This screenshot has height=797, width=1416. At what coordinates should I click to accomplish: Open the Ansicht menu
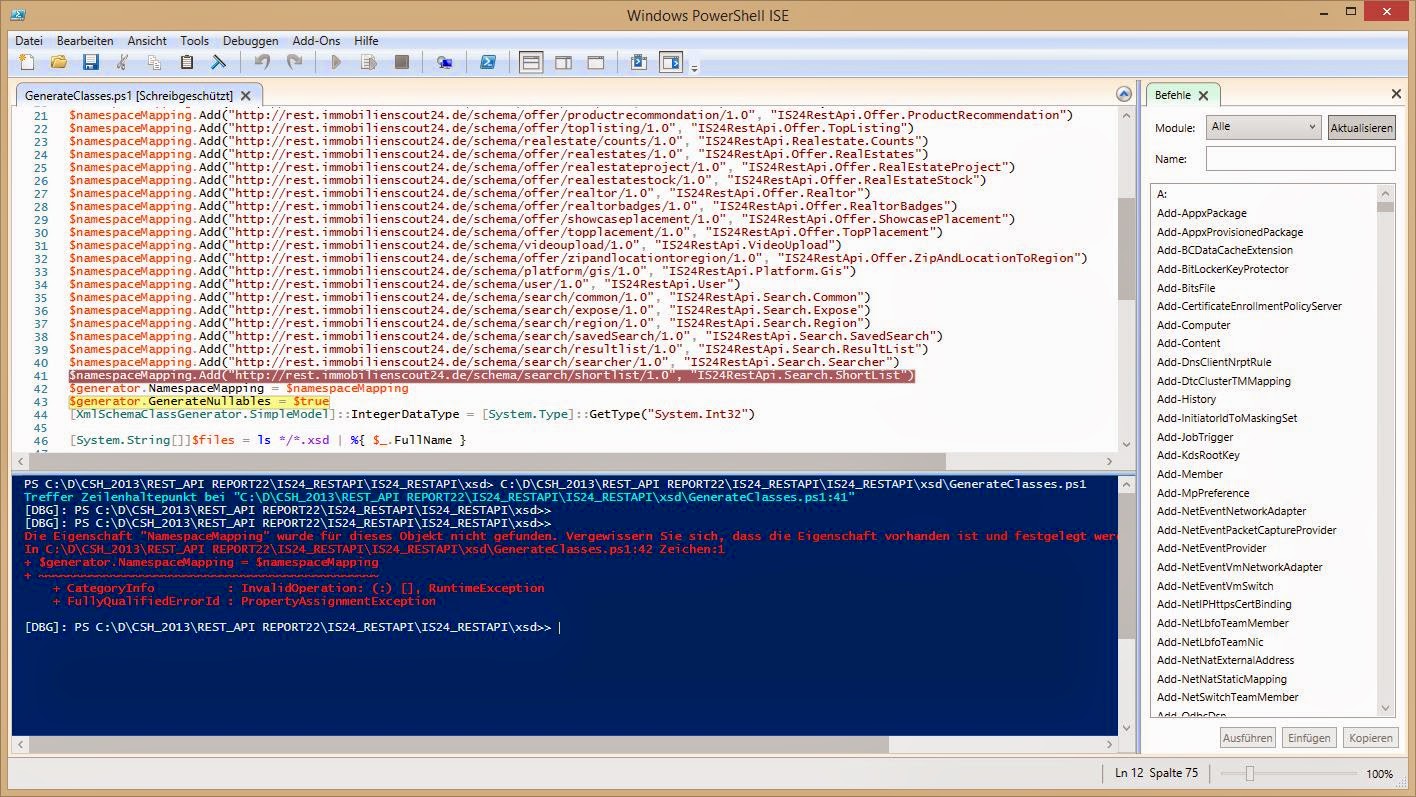[147, 41]
